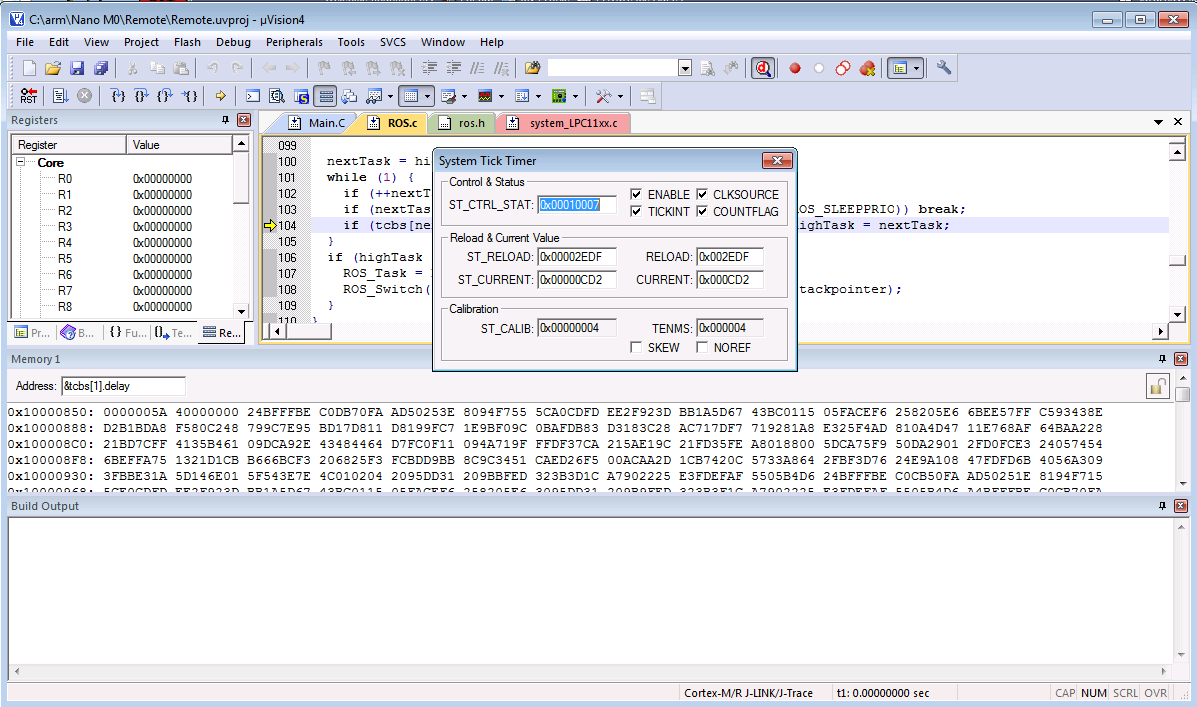Open the Symbols window icon
Image resolution: width=1197 pixels, height=707 pixels.
(302, 96)
